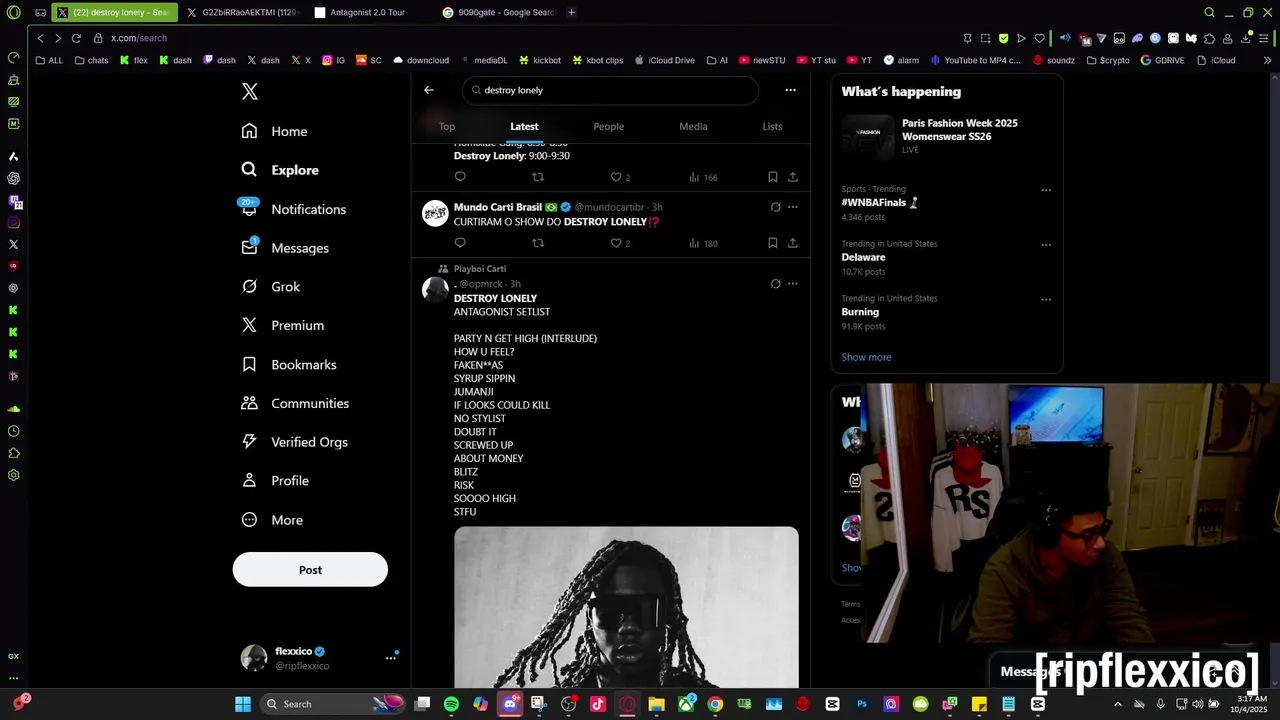Share the Mundo Carti Brasil post
Screen dimensions: 1280x720
793,243
